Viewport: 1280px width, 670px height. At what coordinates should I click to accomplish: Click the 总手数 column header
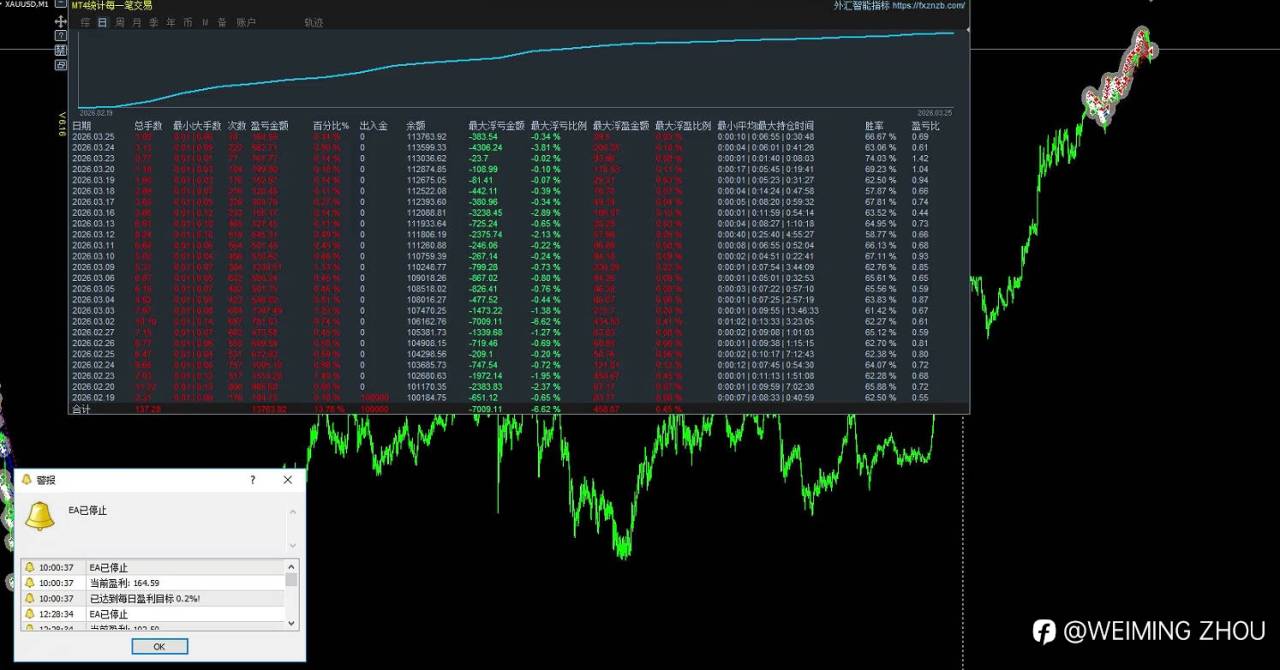click(148, 126)
